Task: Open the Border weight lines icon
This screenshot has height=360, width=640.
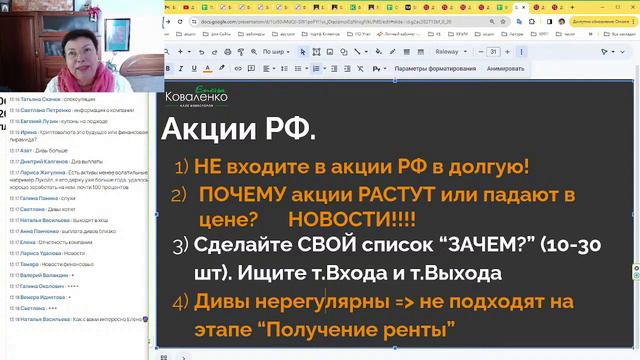Action: pos(407,52)
